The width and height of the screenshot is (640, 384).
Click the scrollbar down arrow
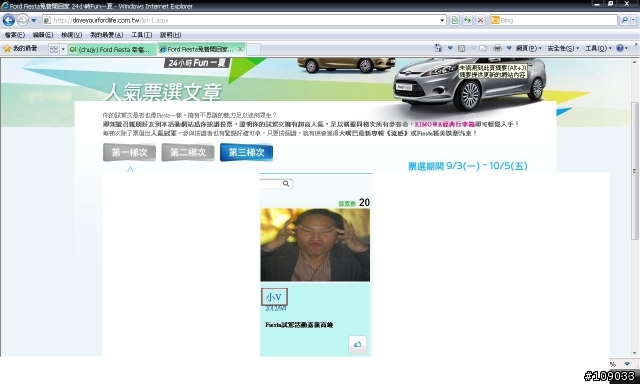coord(634,353)
